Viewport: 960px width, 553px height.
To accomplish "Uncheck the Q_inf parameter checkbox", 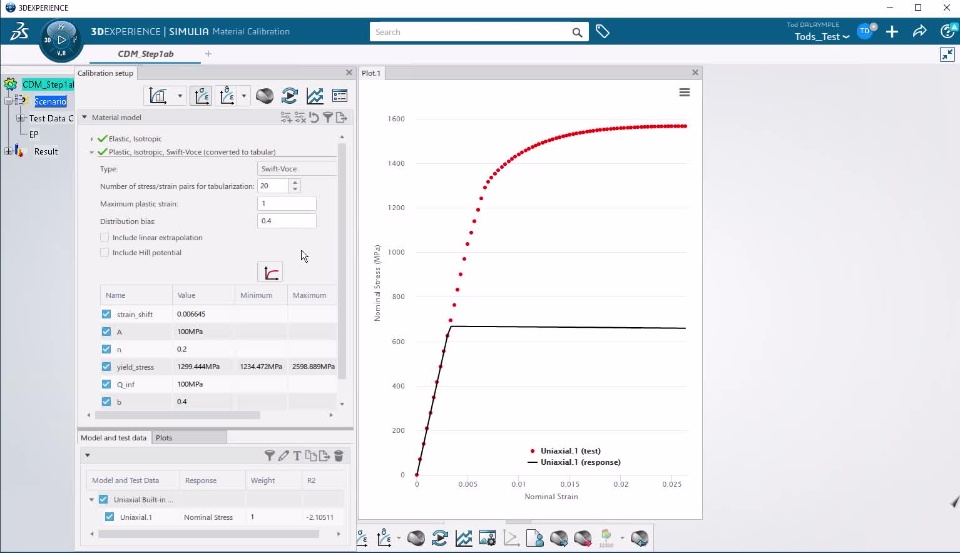I will (107, 384).
